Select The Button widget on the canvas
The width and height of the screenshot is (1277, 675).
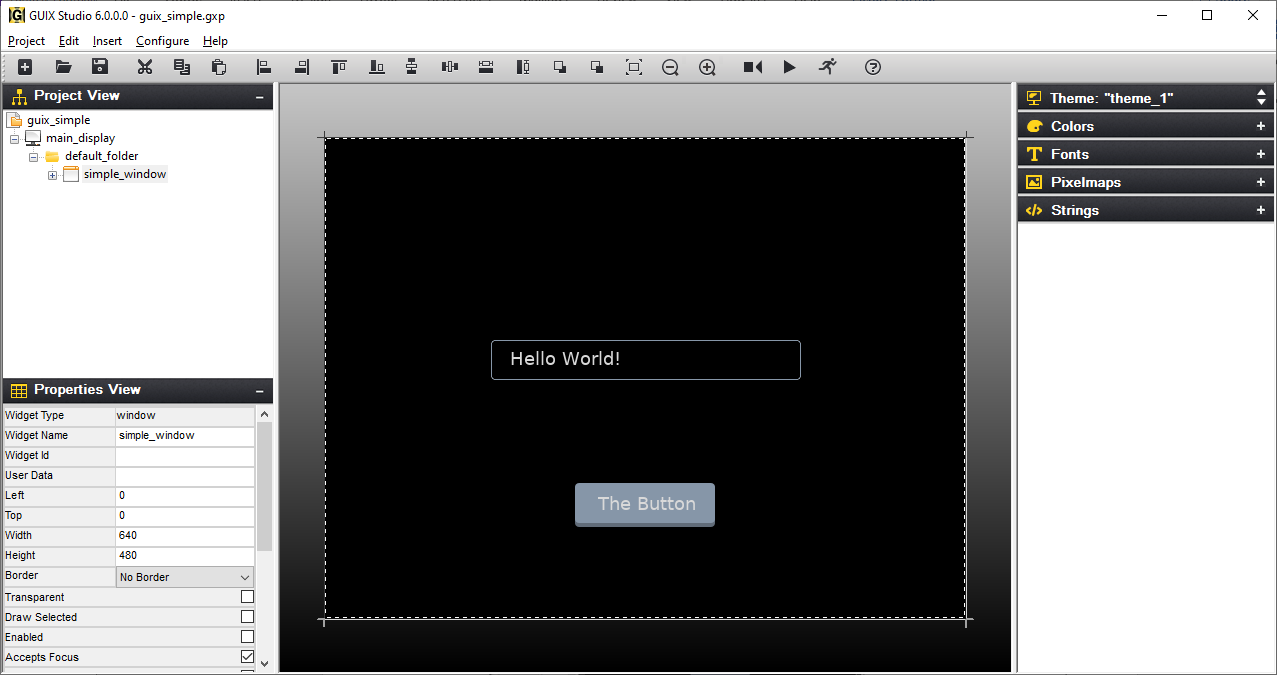[x=645, y=504]
